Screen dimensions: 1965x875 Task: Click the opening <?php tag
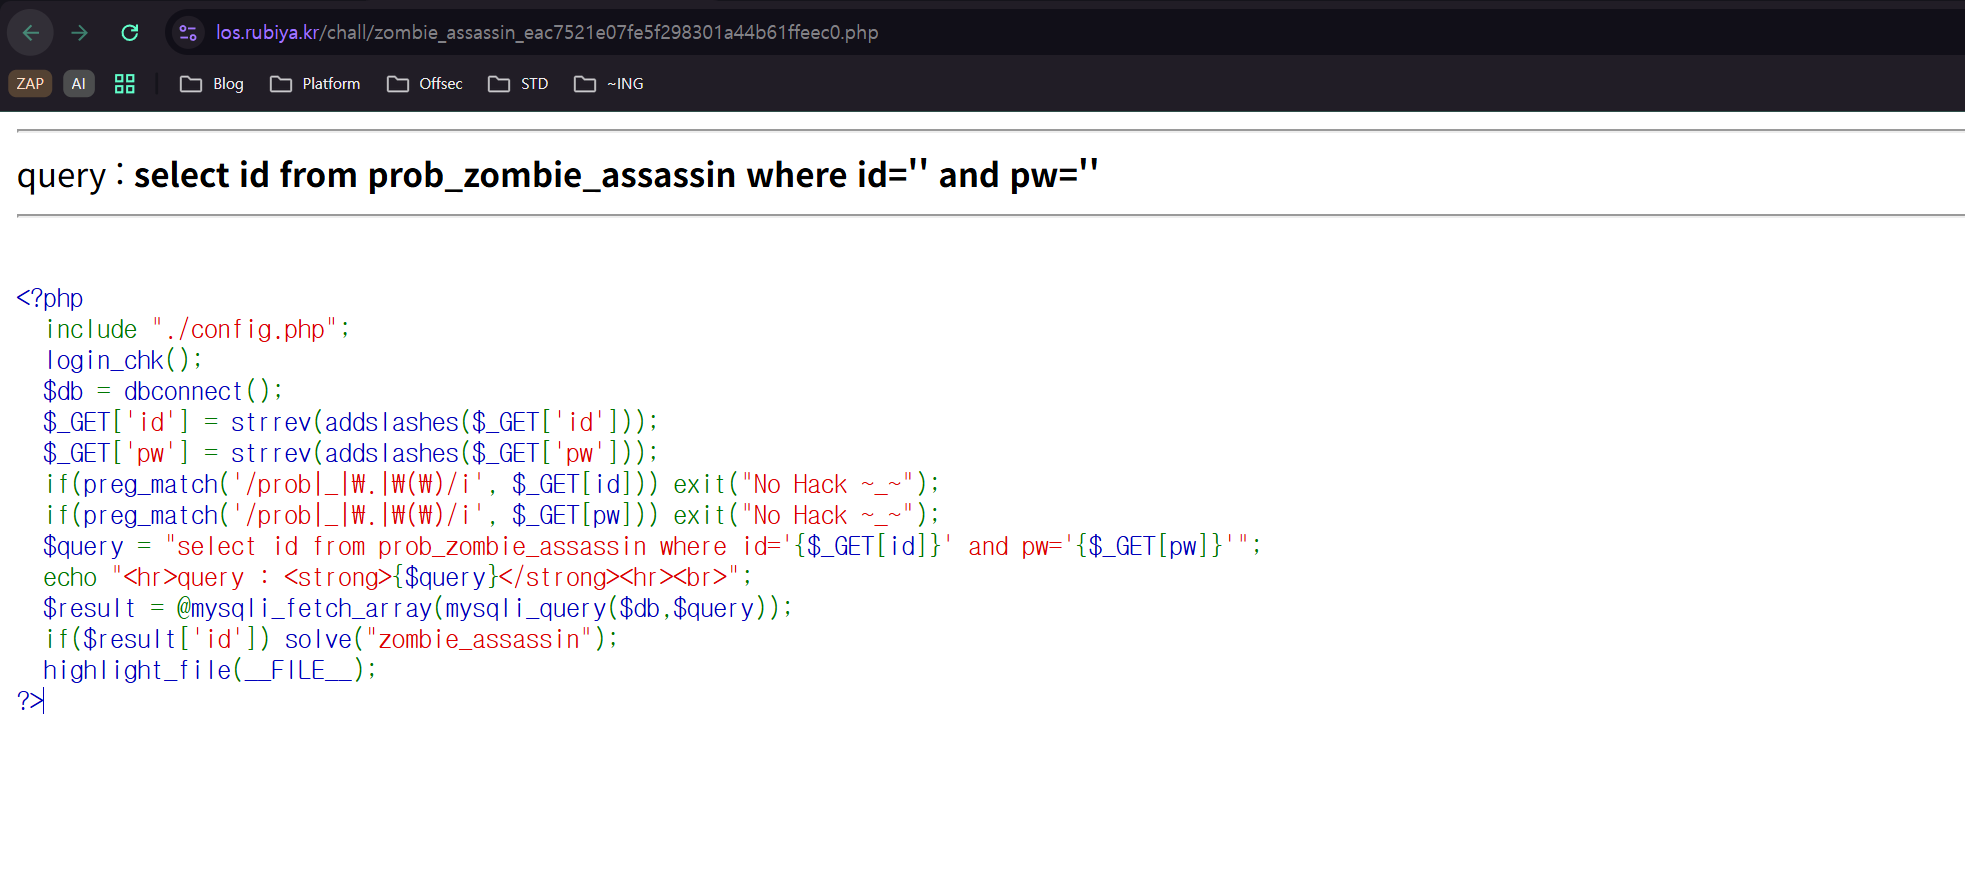point(50,298)
